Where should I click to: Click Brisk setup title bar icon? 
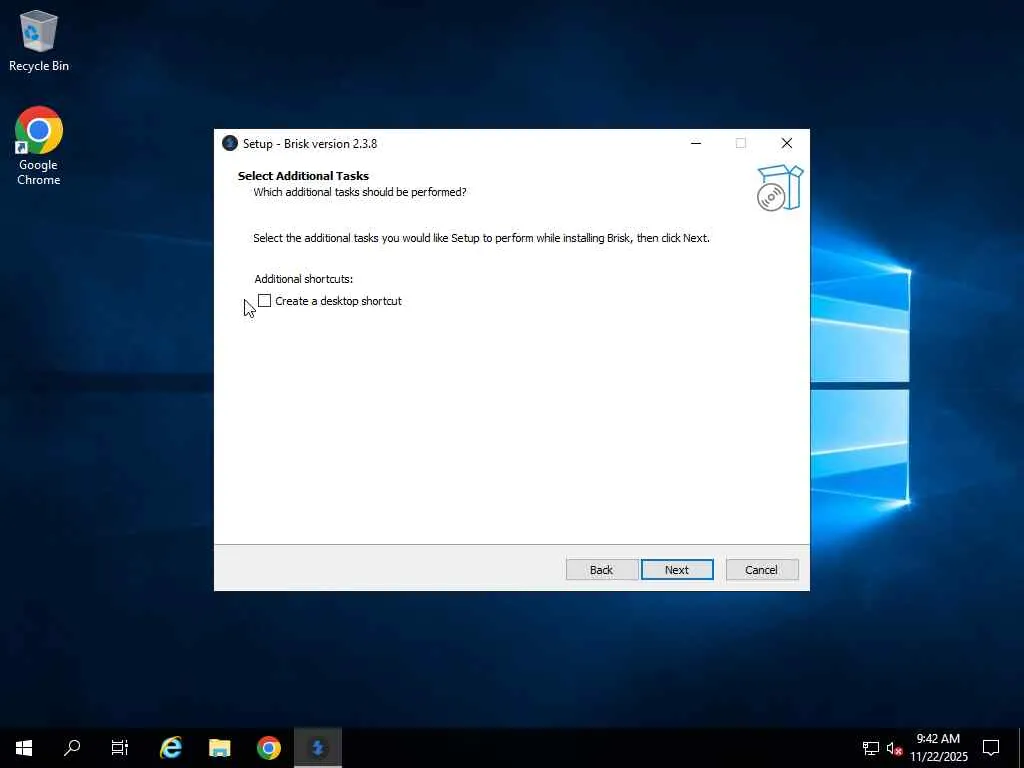click(229, 143)
